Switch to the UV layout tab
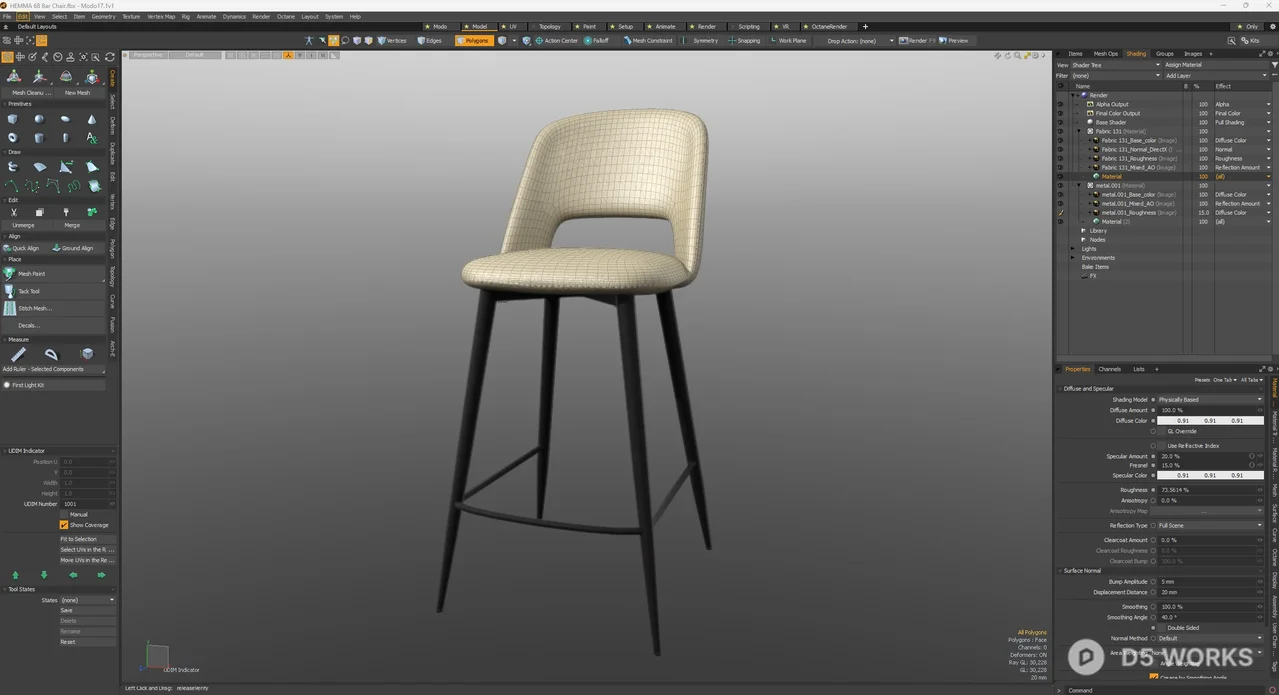 (x=512, y=27)
